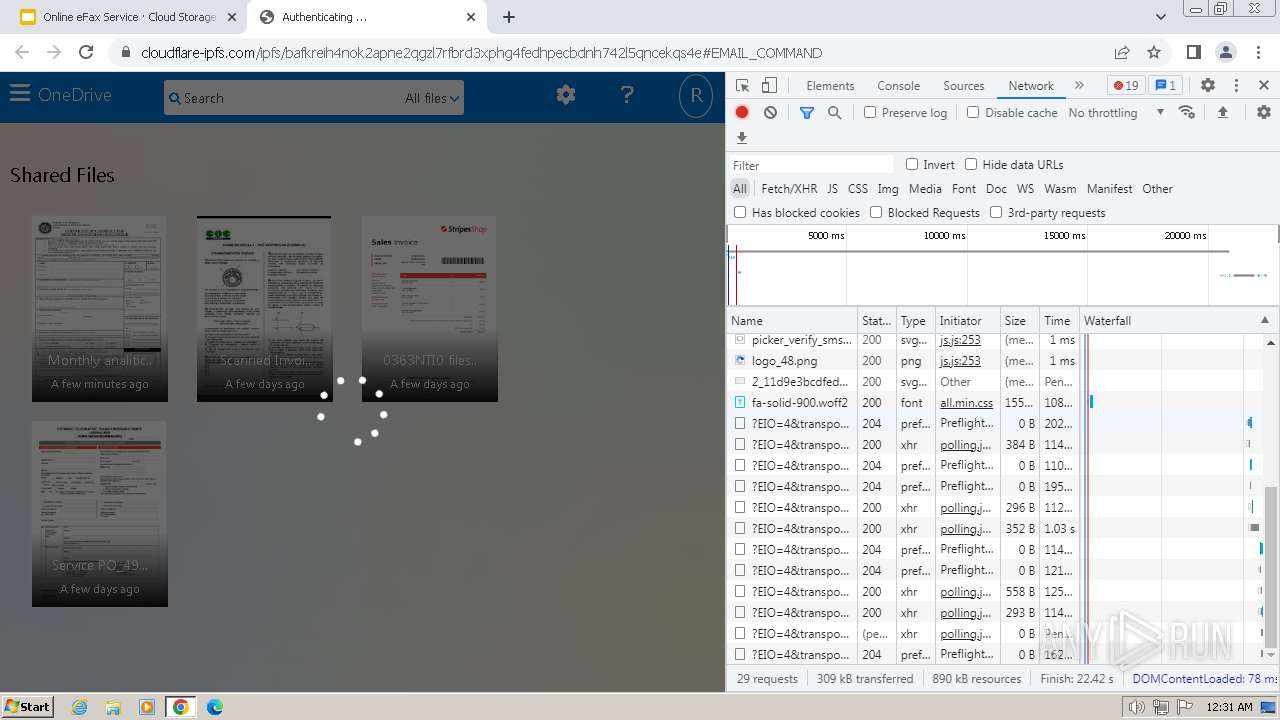Select the DevTools inspect element tool
Screen dimensions: 1280x720
(x=742, y=85)
